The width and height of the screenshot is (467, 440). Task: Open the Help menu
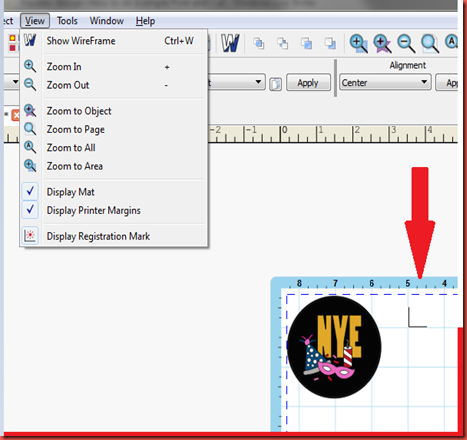145,21
